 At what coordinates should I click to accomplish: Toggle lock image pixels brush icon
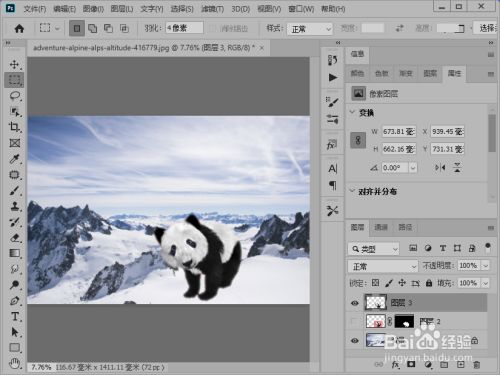pos(389,283)
